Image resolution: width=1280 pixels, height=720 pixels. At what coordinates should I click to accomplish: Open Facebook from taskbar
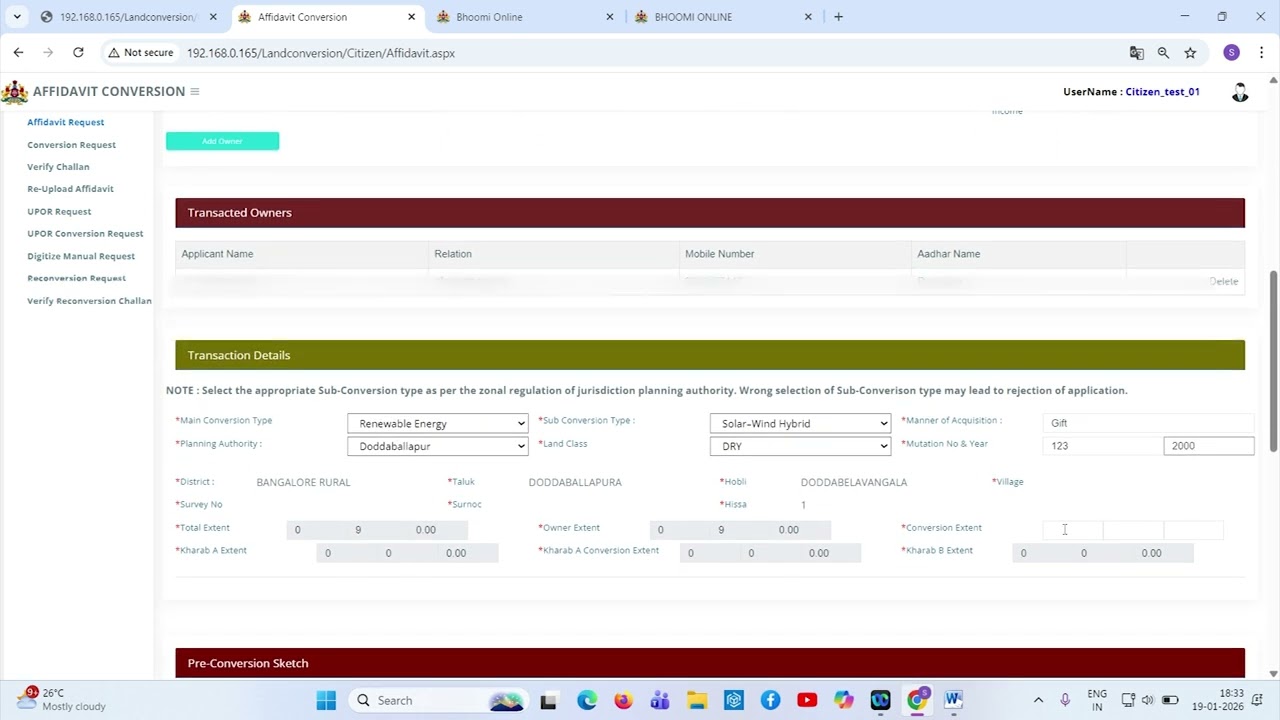[x=770, y=700]
